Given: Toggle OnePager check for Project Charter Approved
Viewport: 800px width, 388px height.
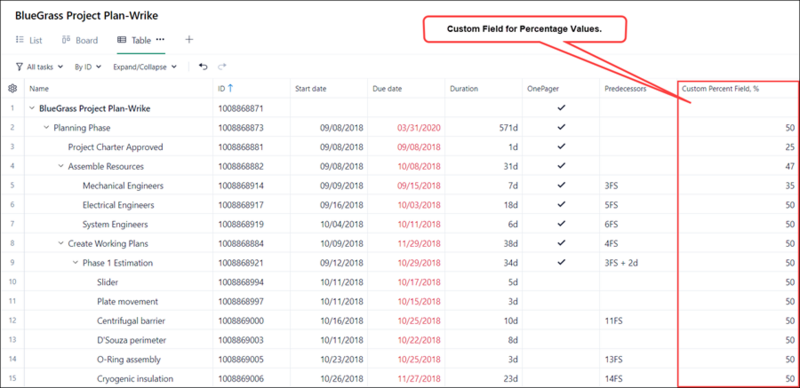Looking at the screenshot, I should (561, 147).
